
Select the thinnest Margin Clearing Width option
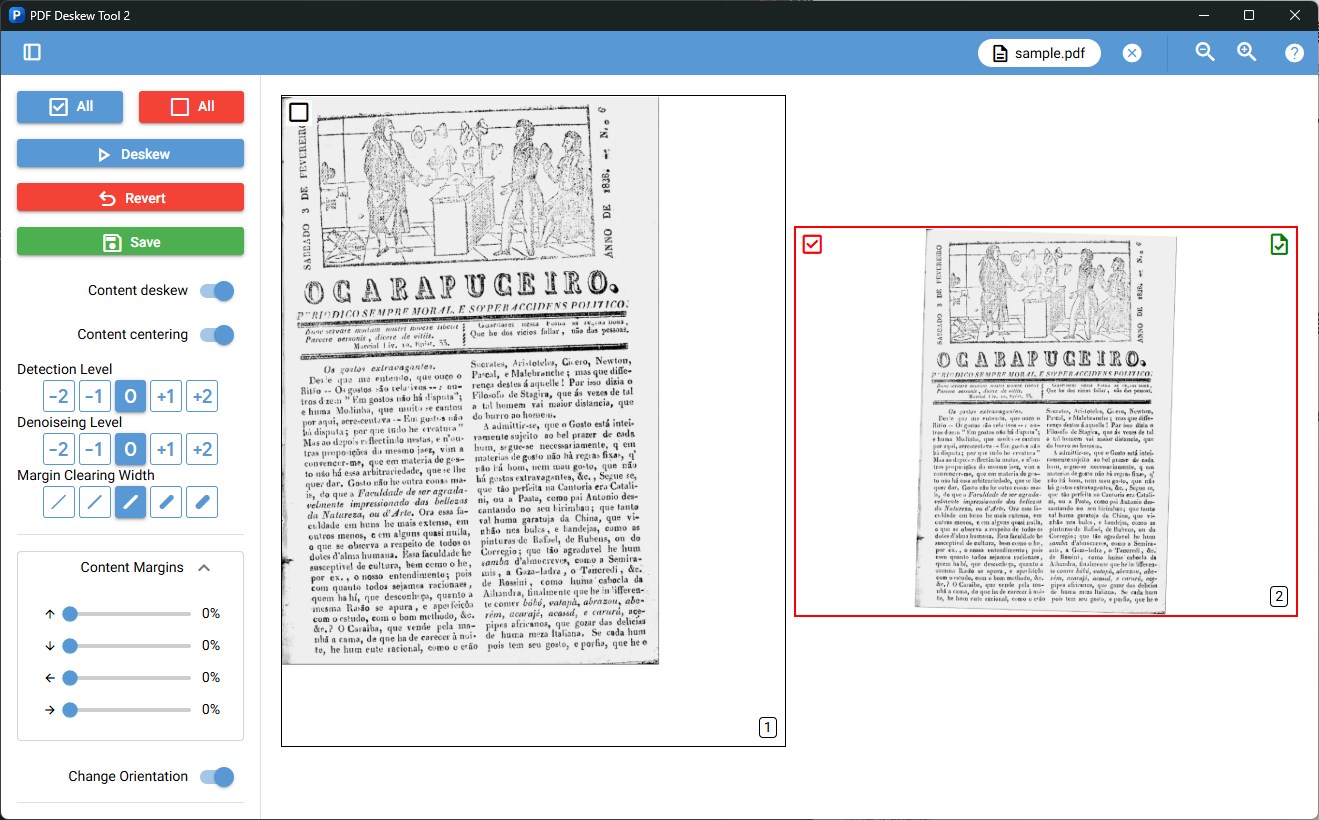pos(58,502)
